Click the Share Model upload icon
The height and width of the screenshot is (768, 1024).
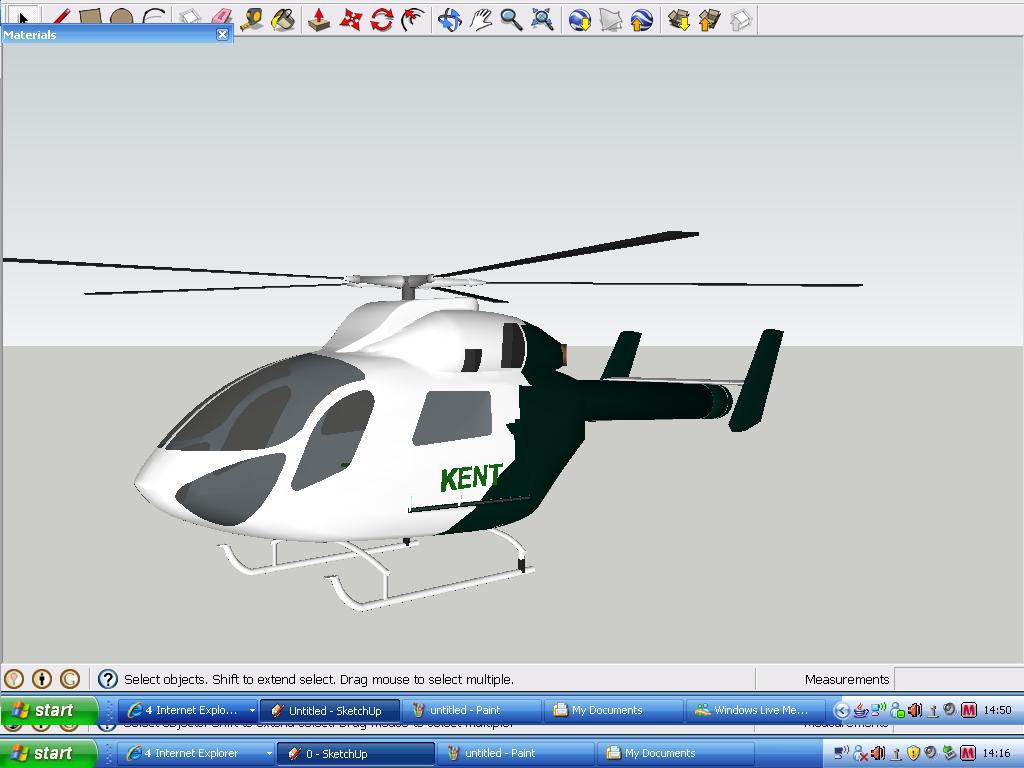[x=710, y=20]
